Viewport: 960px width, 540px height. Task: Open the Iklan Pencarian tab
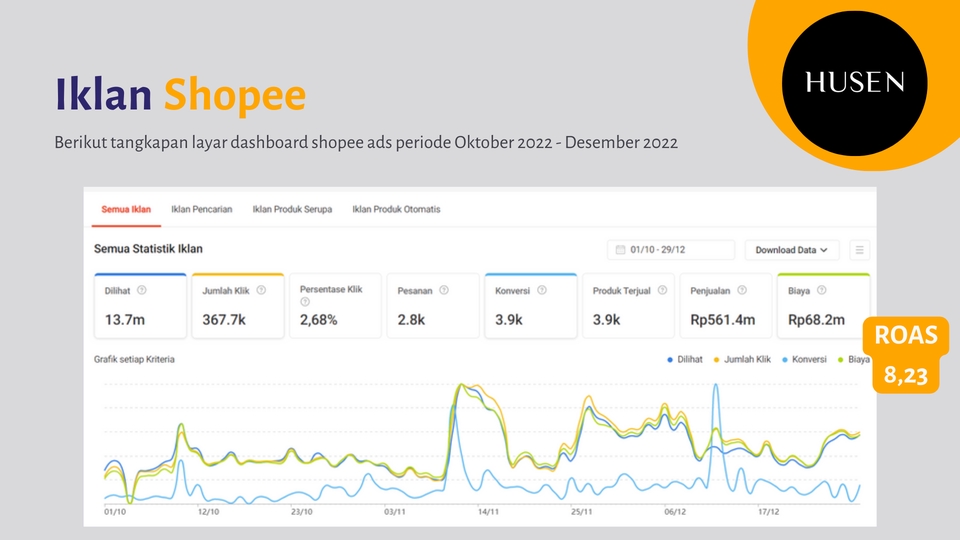point(201,209)
